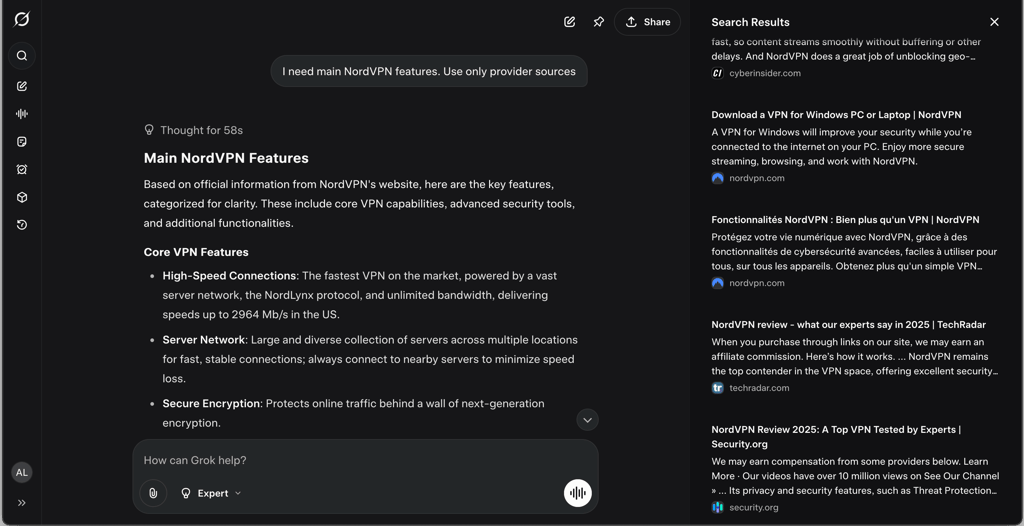
Task: Click nordvpn.com under Windows download result
Action: pos(757,178)
